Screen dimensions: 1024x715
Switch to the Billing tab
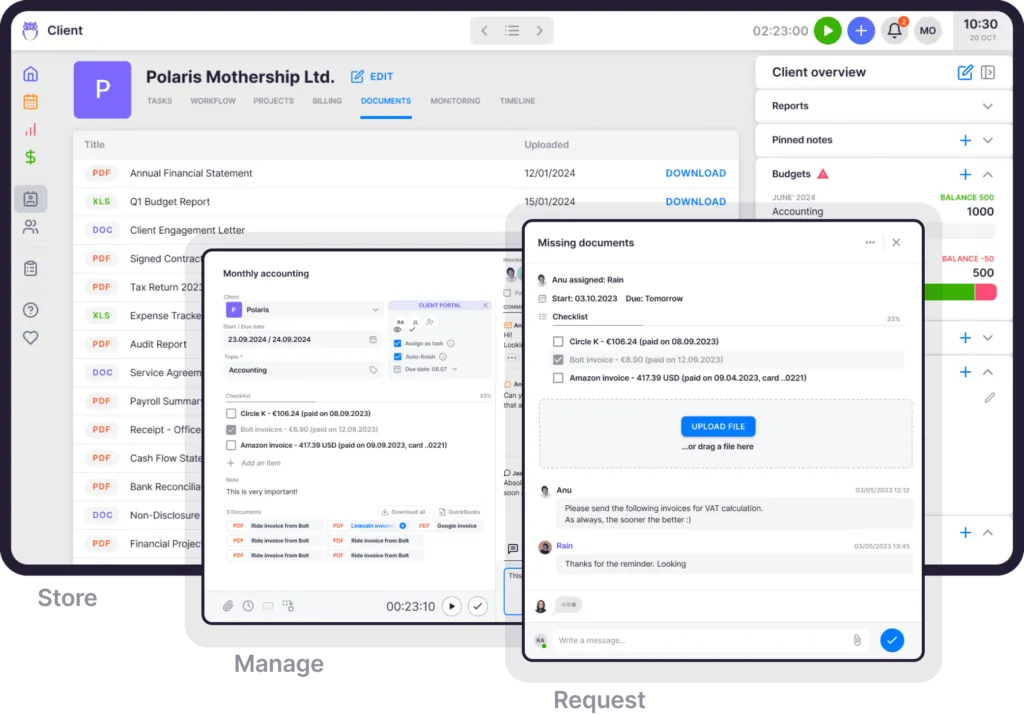tap(327, 101)
